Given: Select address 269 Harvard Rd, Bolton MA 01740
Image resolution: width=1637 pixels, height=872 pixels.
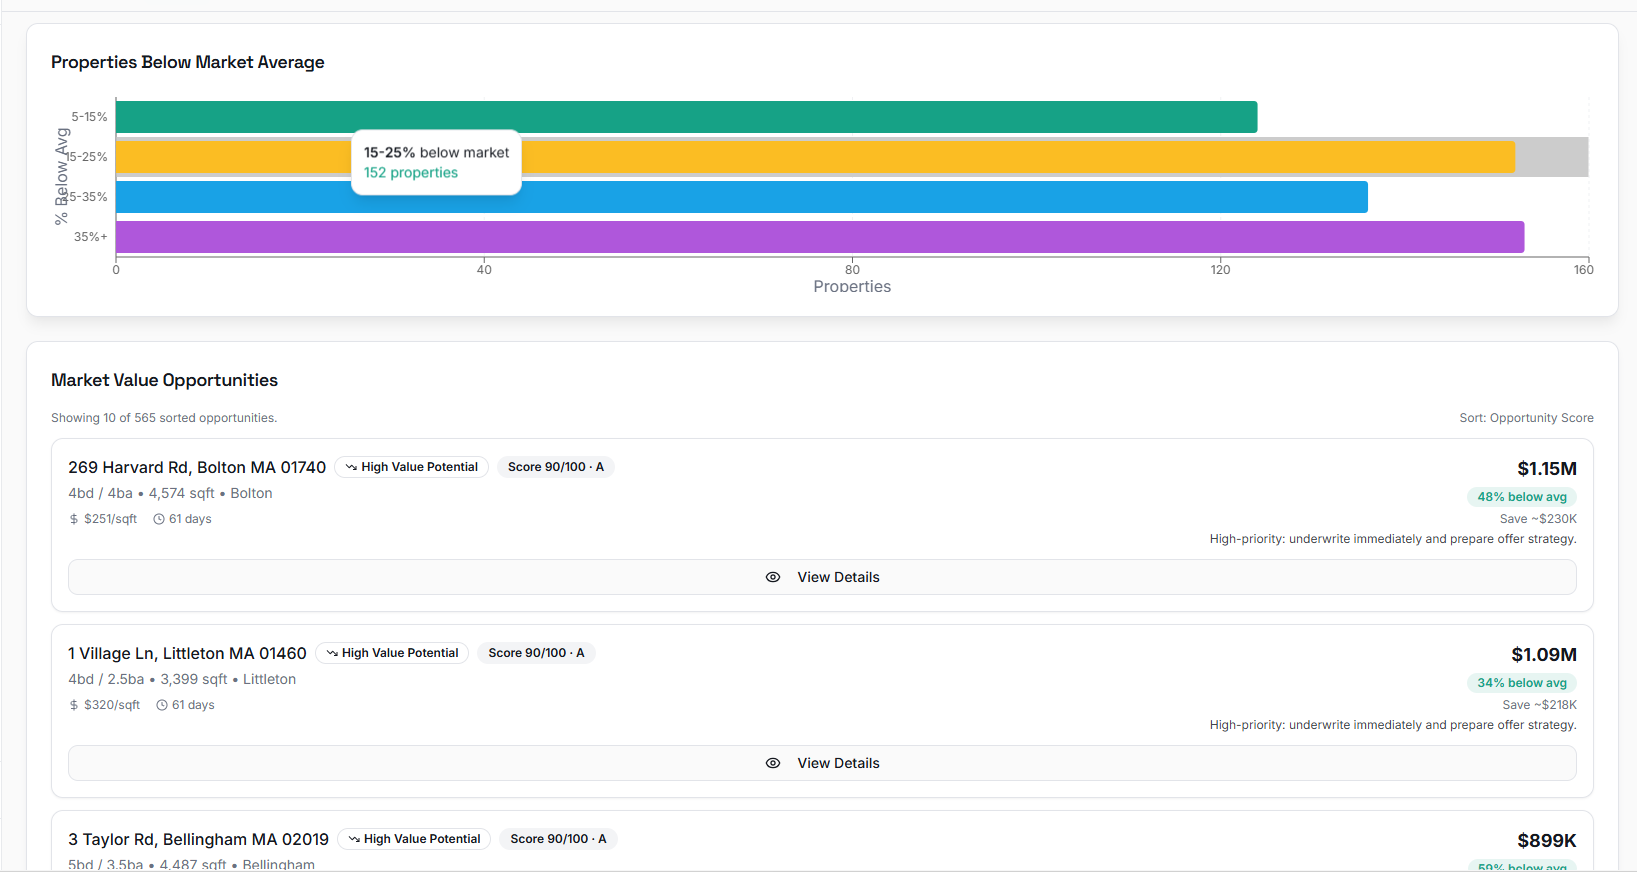Looking at the screenshot, I should [x=197, y=467].
